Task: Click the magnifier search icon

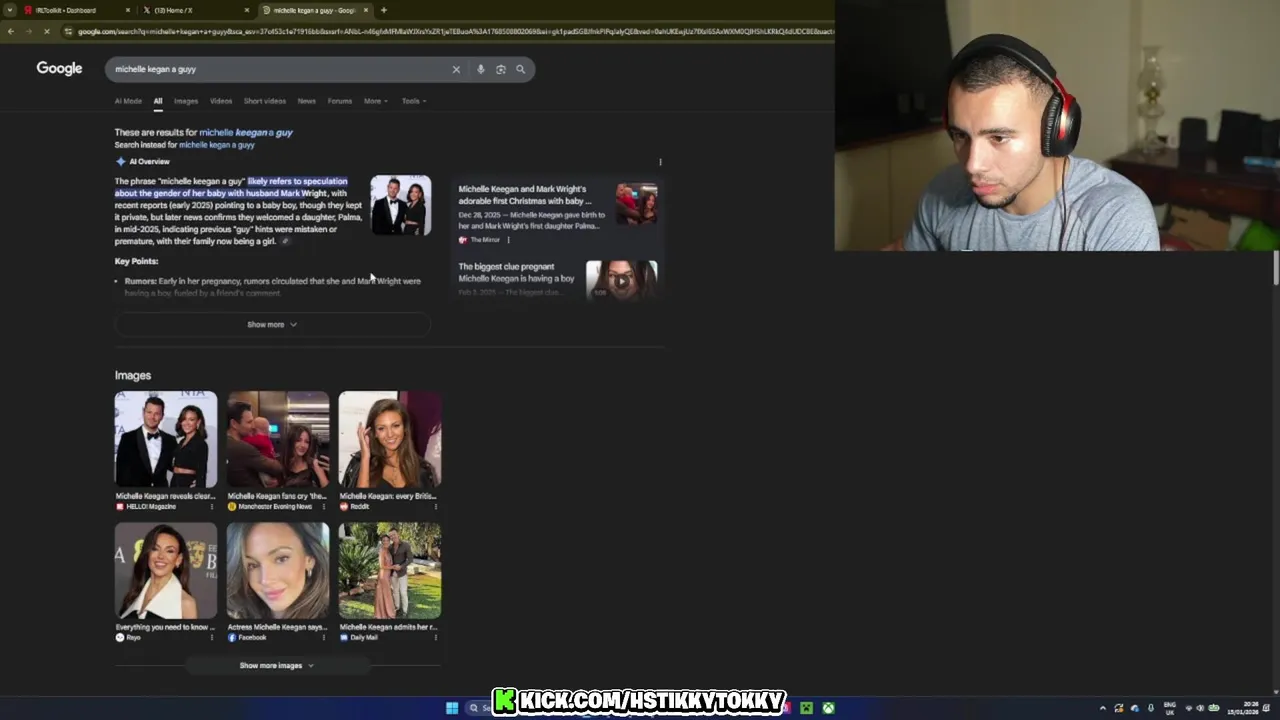Action: [520, 69]
